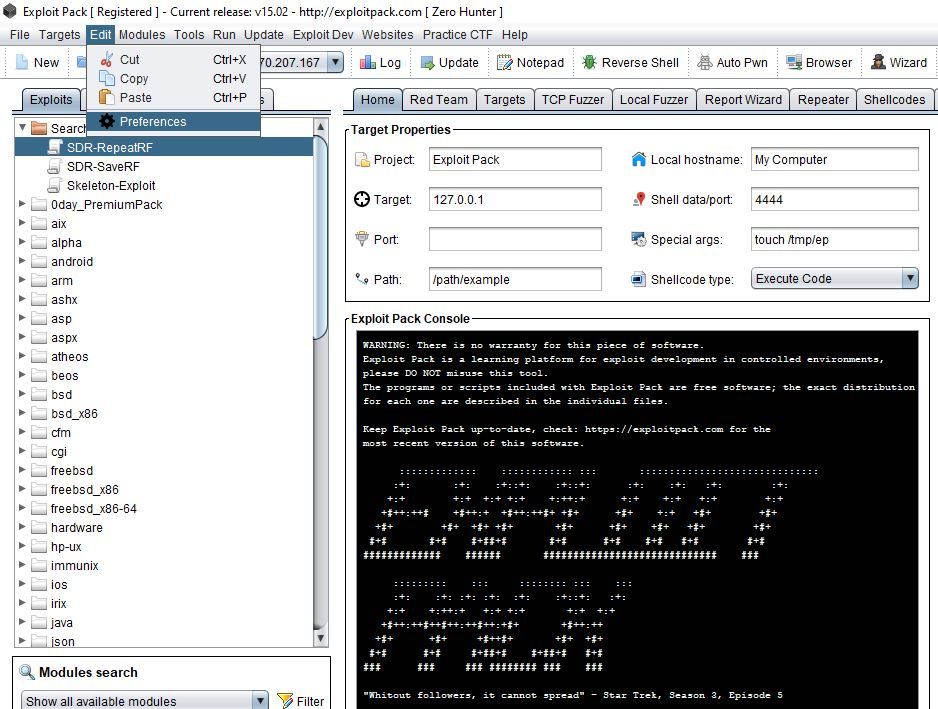
Task: Open the File menu
Action: coord(20,35)
